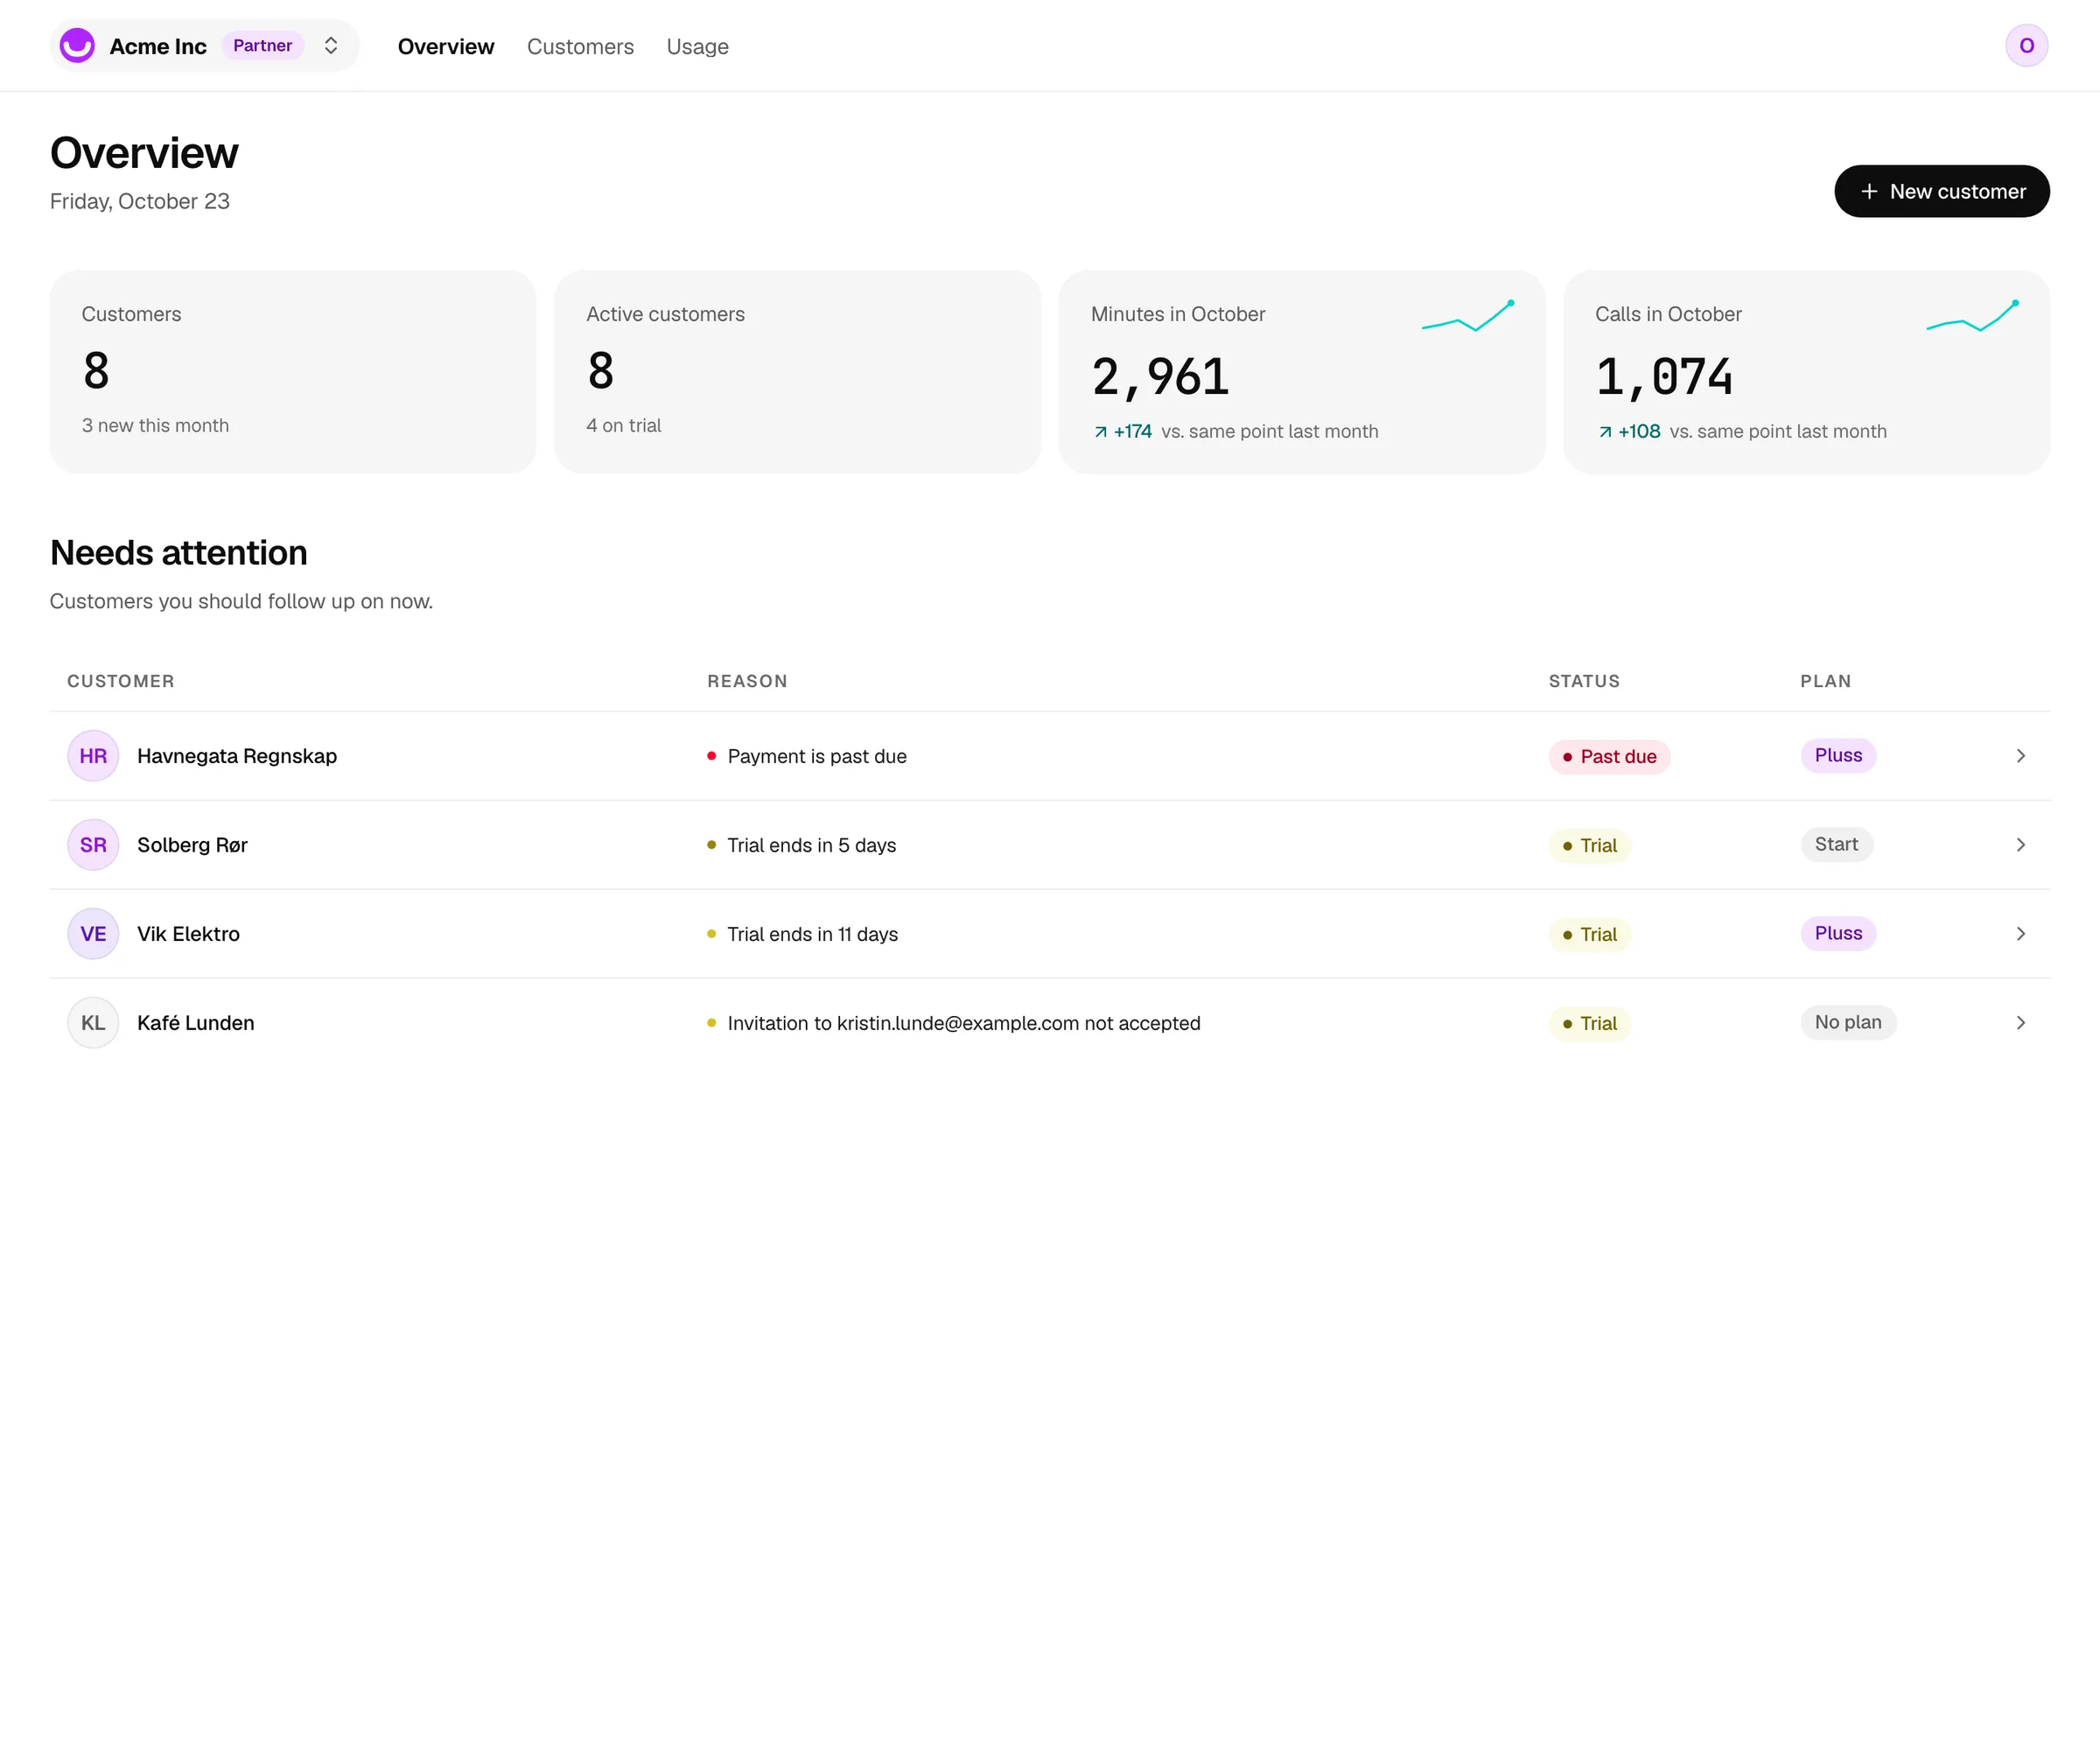The width and height of the screenshot is (2100, 1739).
Task: Open the Kafé Lunden customer name
Action: point(196,1023)
